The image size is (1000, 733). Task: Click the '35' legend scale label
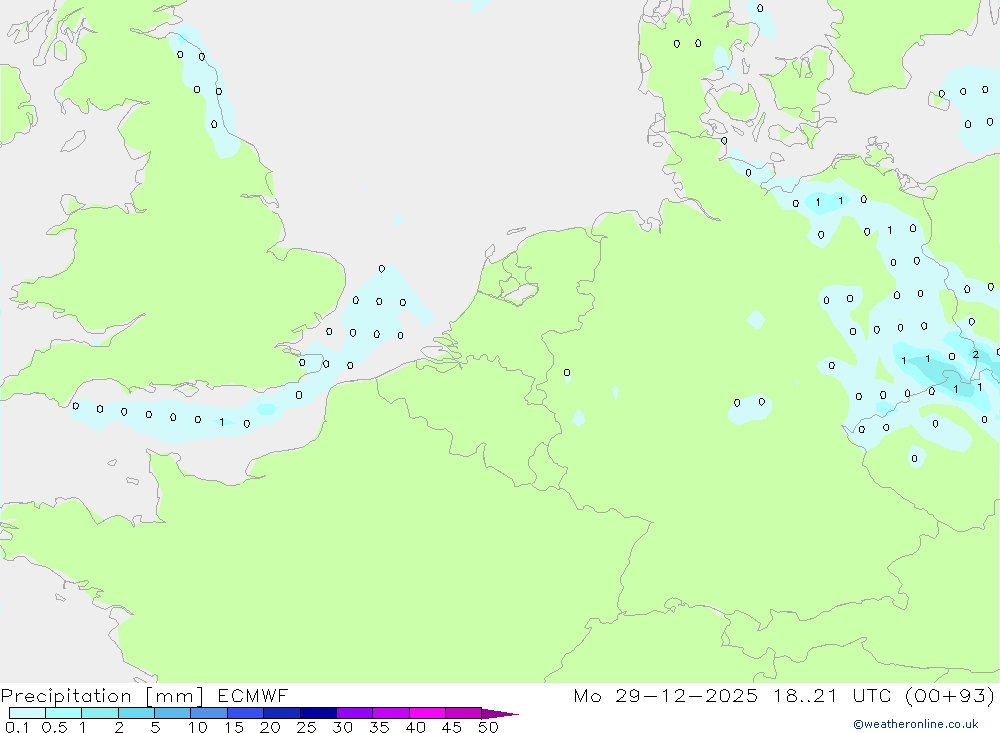(379, 727)
